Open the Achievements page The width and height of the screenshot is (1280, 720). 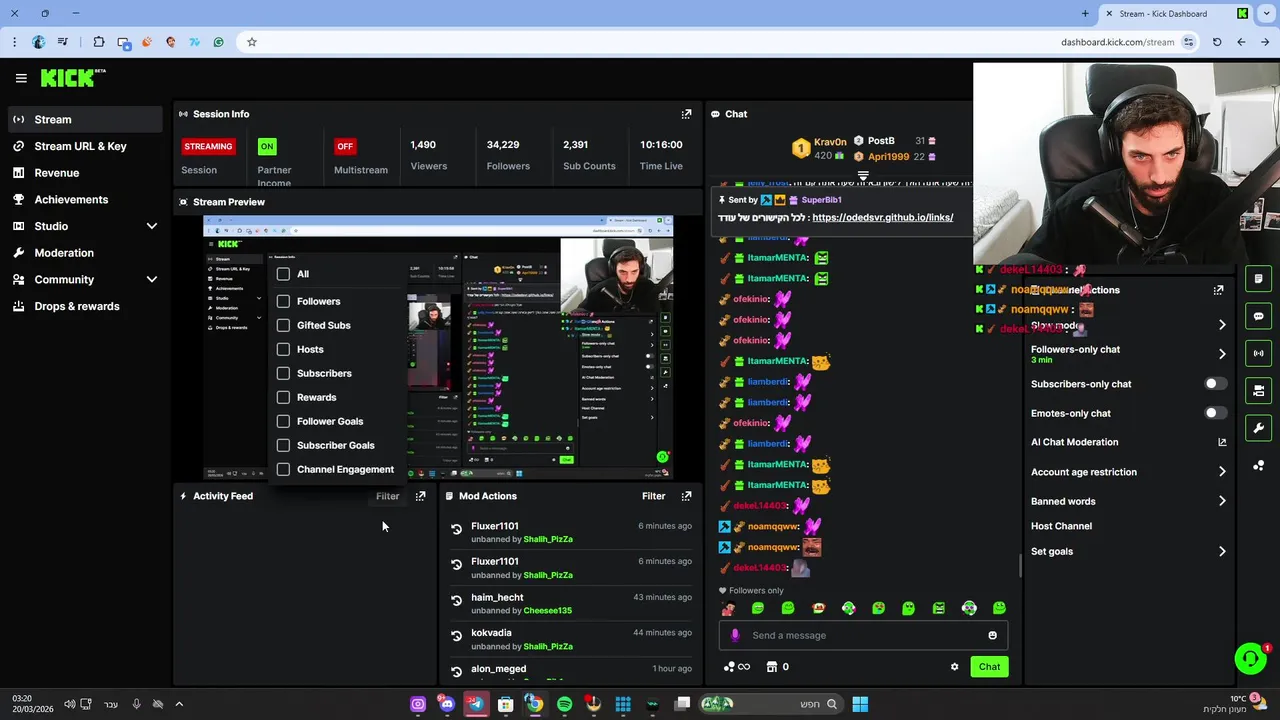point(84,199)
